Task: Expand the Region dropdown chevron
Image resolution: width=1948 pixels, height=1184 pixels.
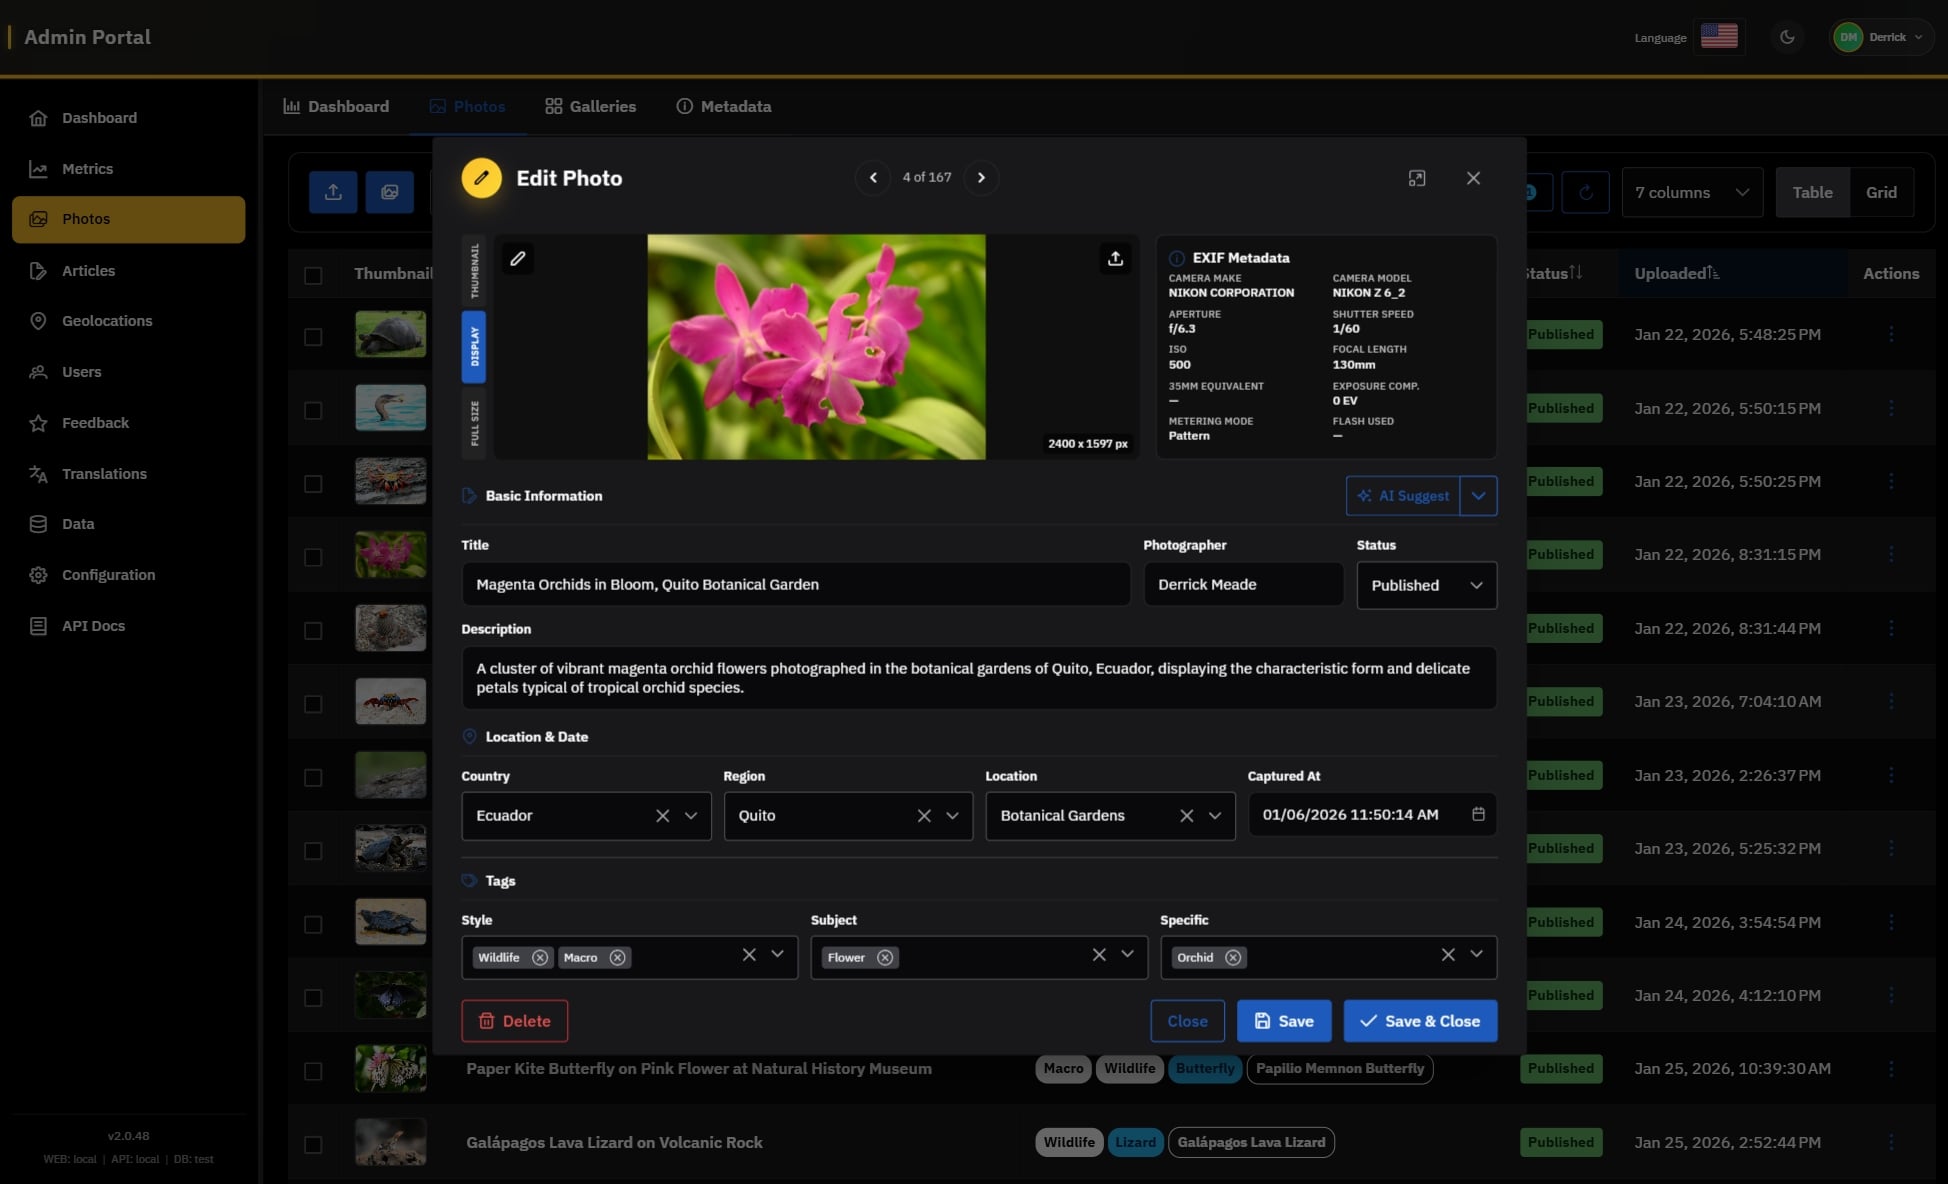Action: [952, 816]
